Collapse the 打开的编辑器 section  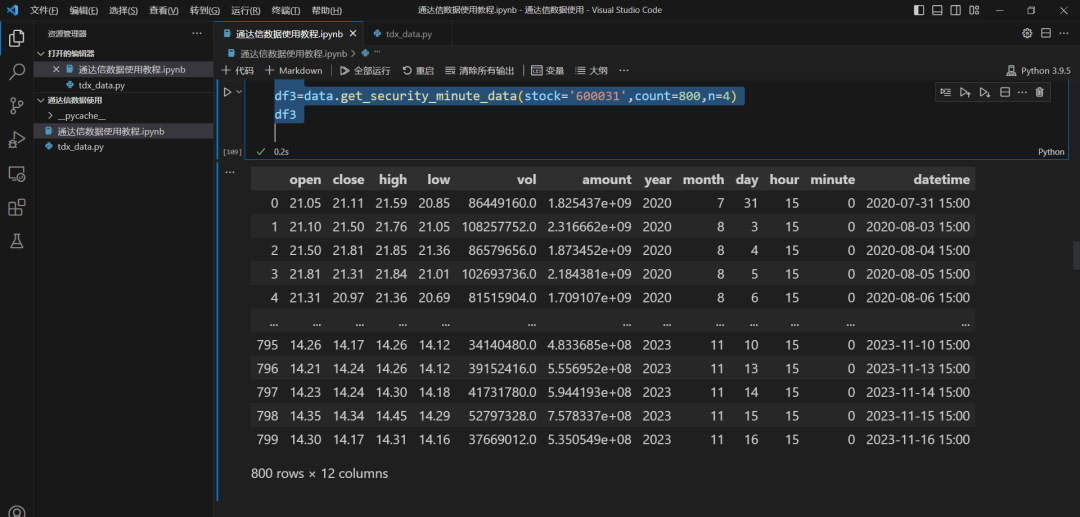[x=72, y=54]
